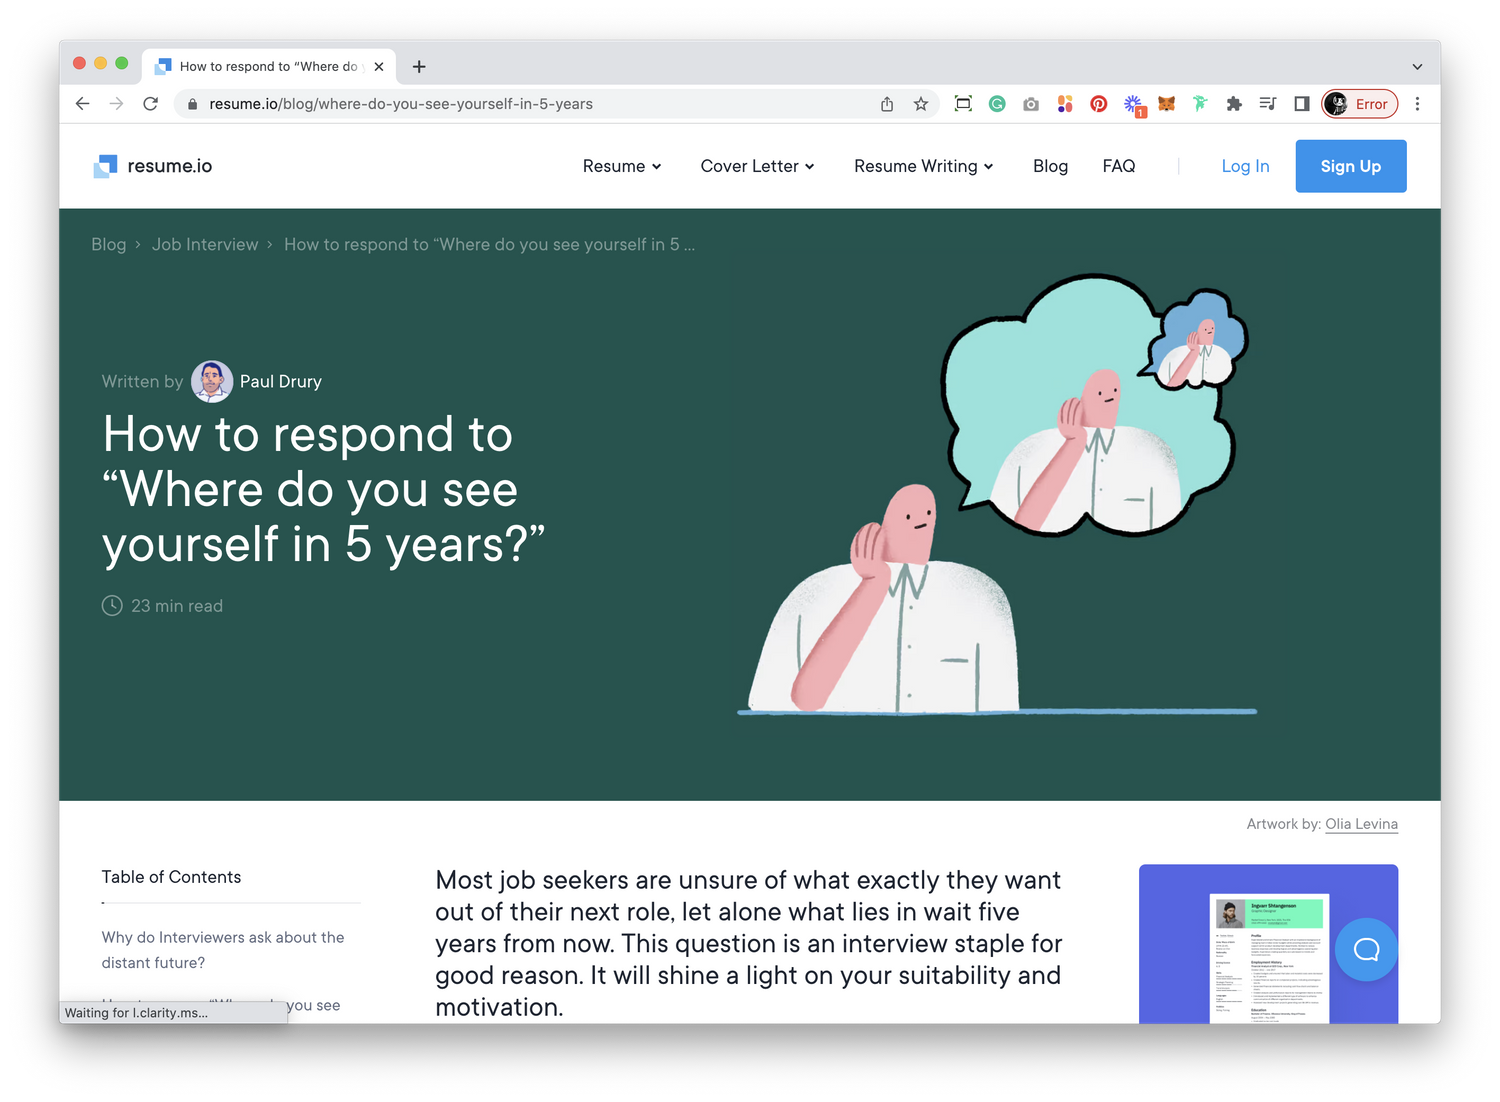Open the chat support bubble
This screenshot has width=1500, height=1102.
coord(1366,949)
